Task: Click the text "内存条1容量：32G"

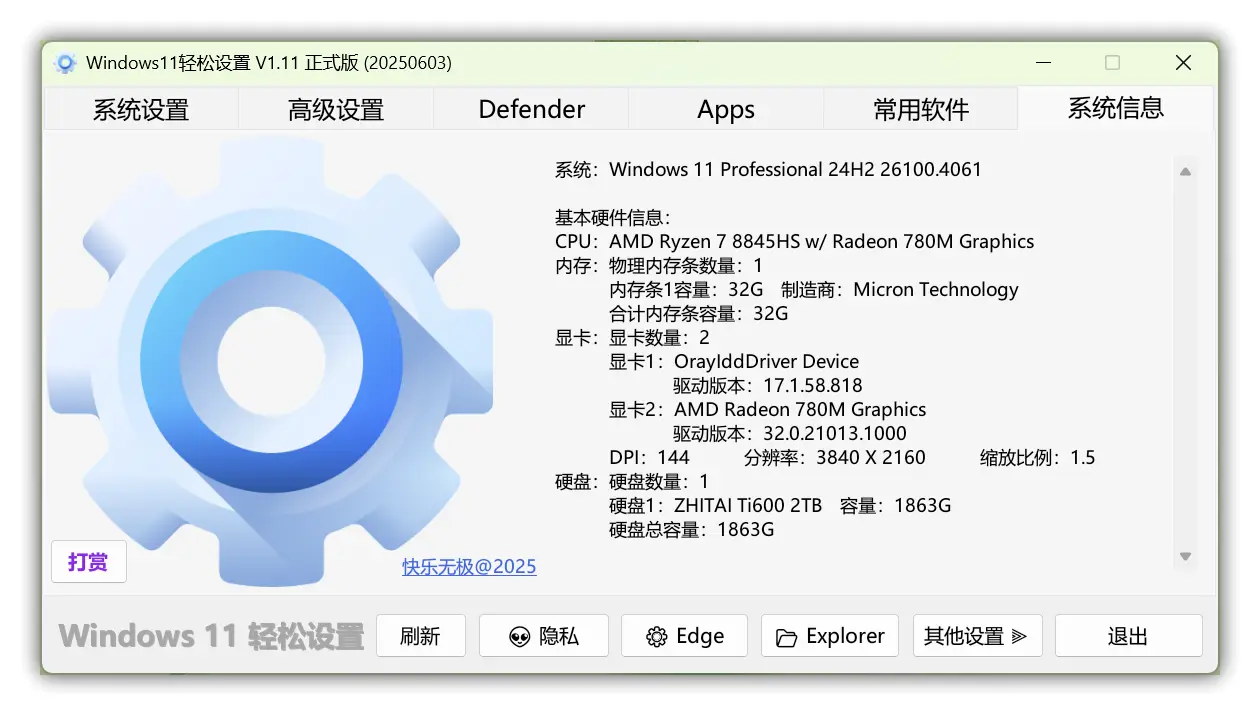Action: [x=686, y=289]
